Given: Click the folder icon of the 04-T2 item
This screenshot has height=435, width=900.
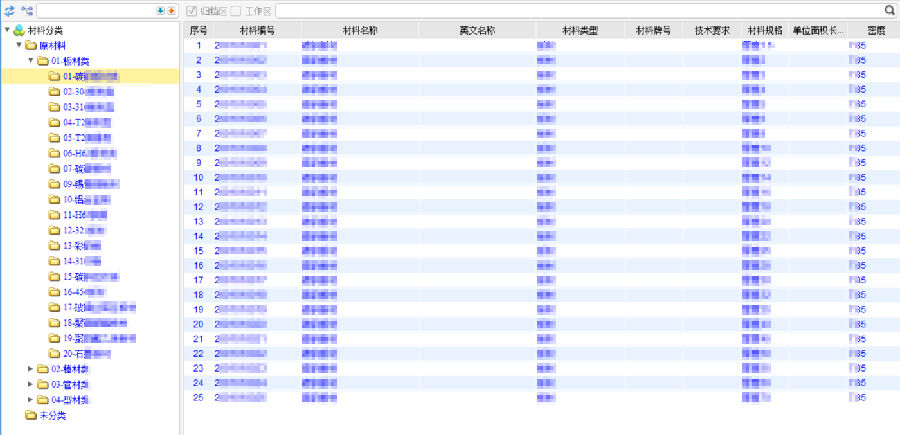Looking at the screenshot, I should (54, 122).
